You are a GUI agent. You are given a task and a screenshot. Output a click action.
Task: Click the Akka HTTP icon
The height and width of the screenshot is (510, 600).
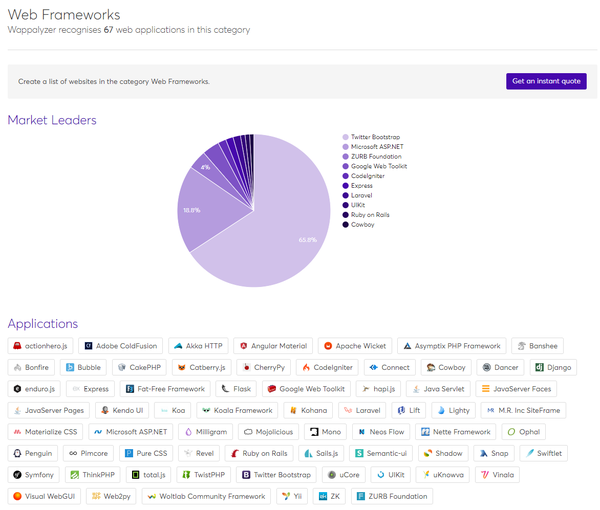(x=178, y=346)
